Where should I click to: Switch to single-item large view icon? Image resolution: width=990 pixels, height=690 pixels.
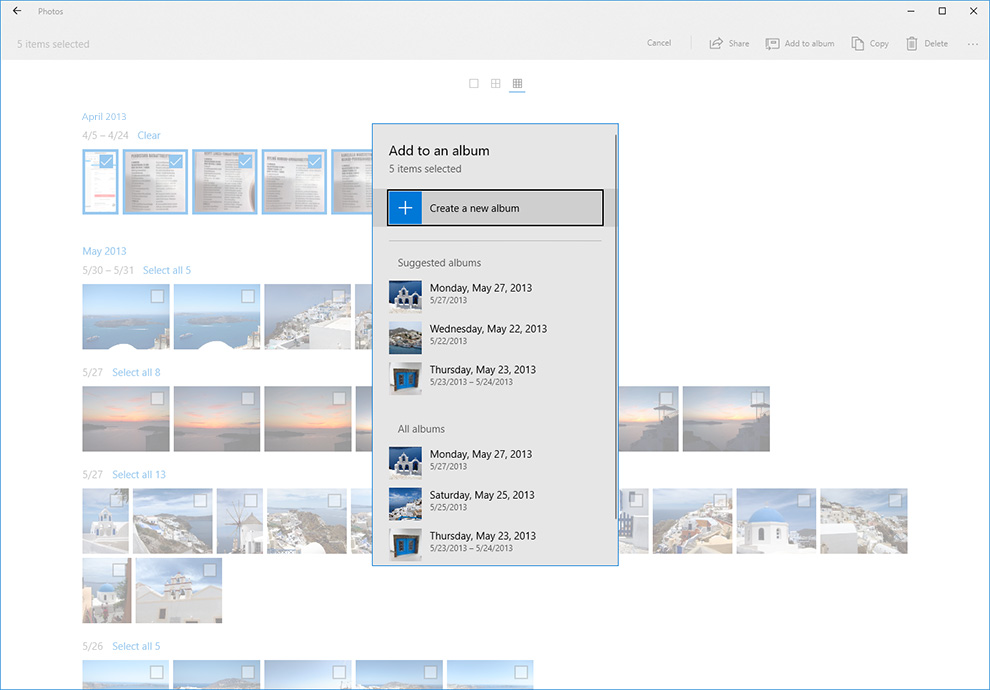point(474,83)
